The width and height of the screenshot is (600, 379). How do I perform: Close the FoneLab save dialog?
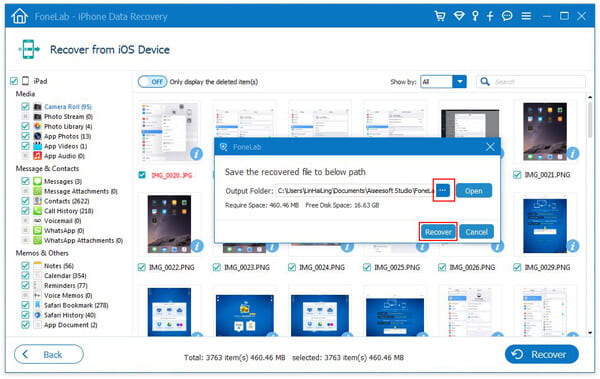490,147
